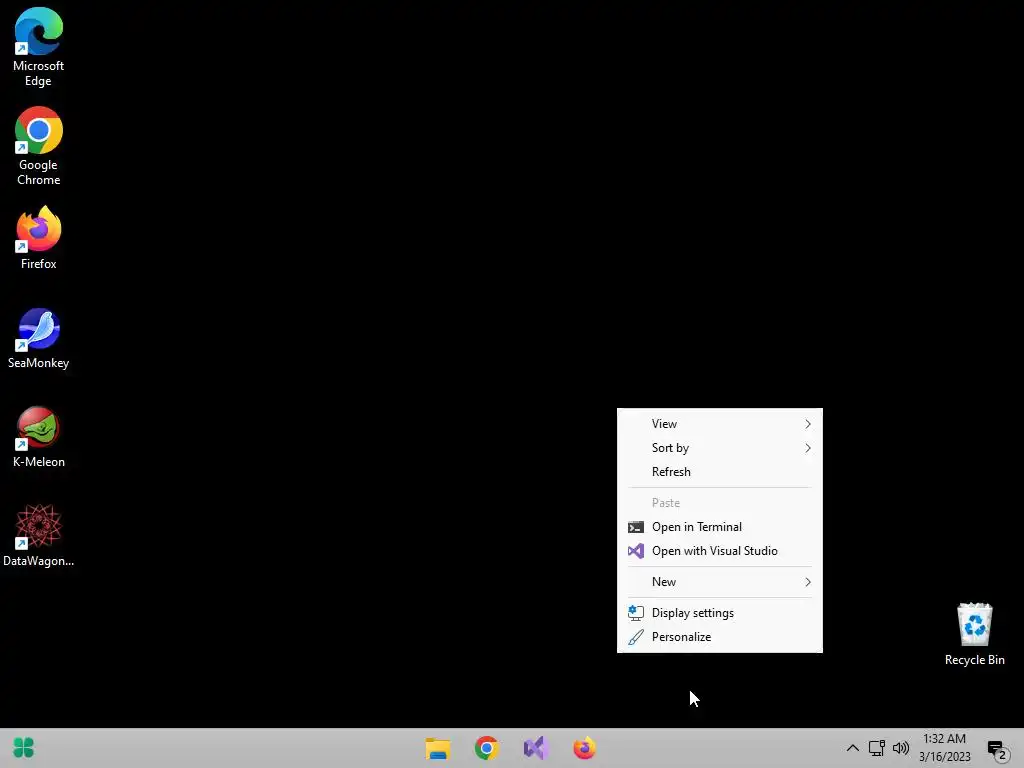Show hidden system tray icons

852,748
